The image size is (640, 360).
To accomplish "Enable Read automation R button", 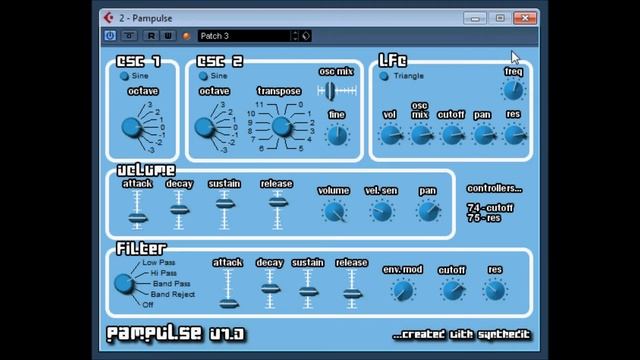I will click(151, 36).
